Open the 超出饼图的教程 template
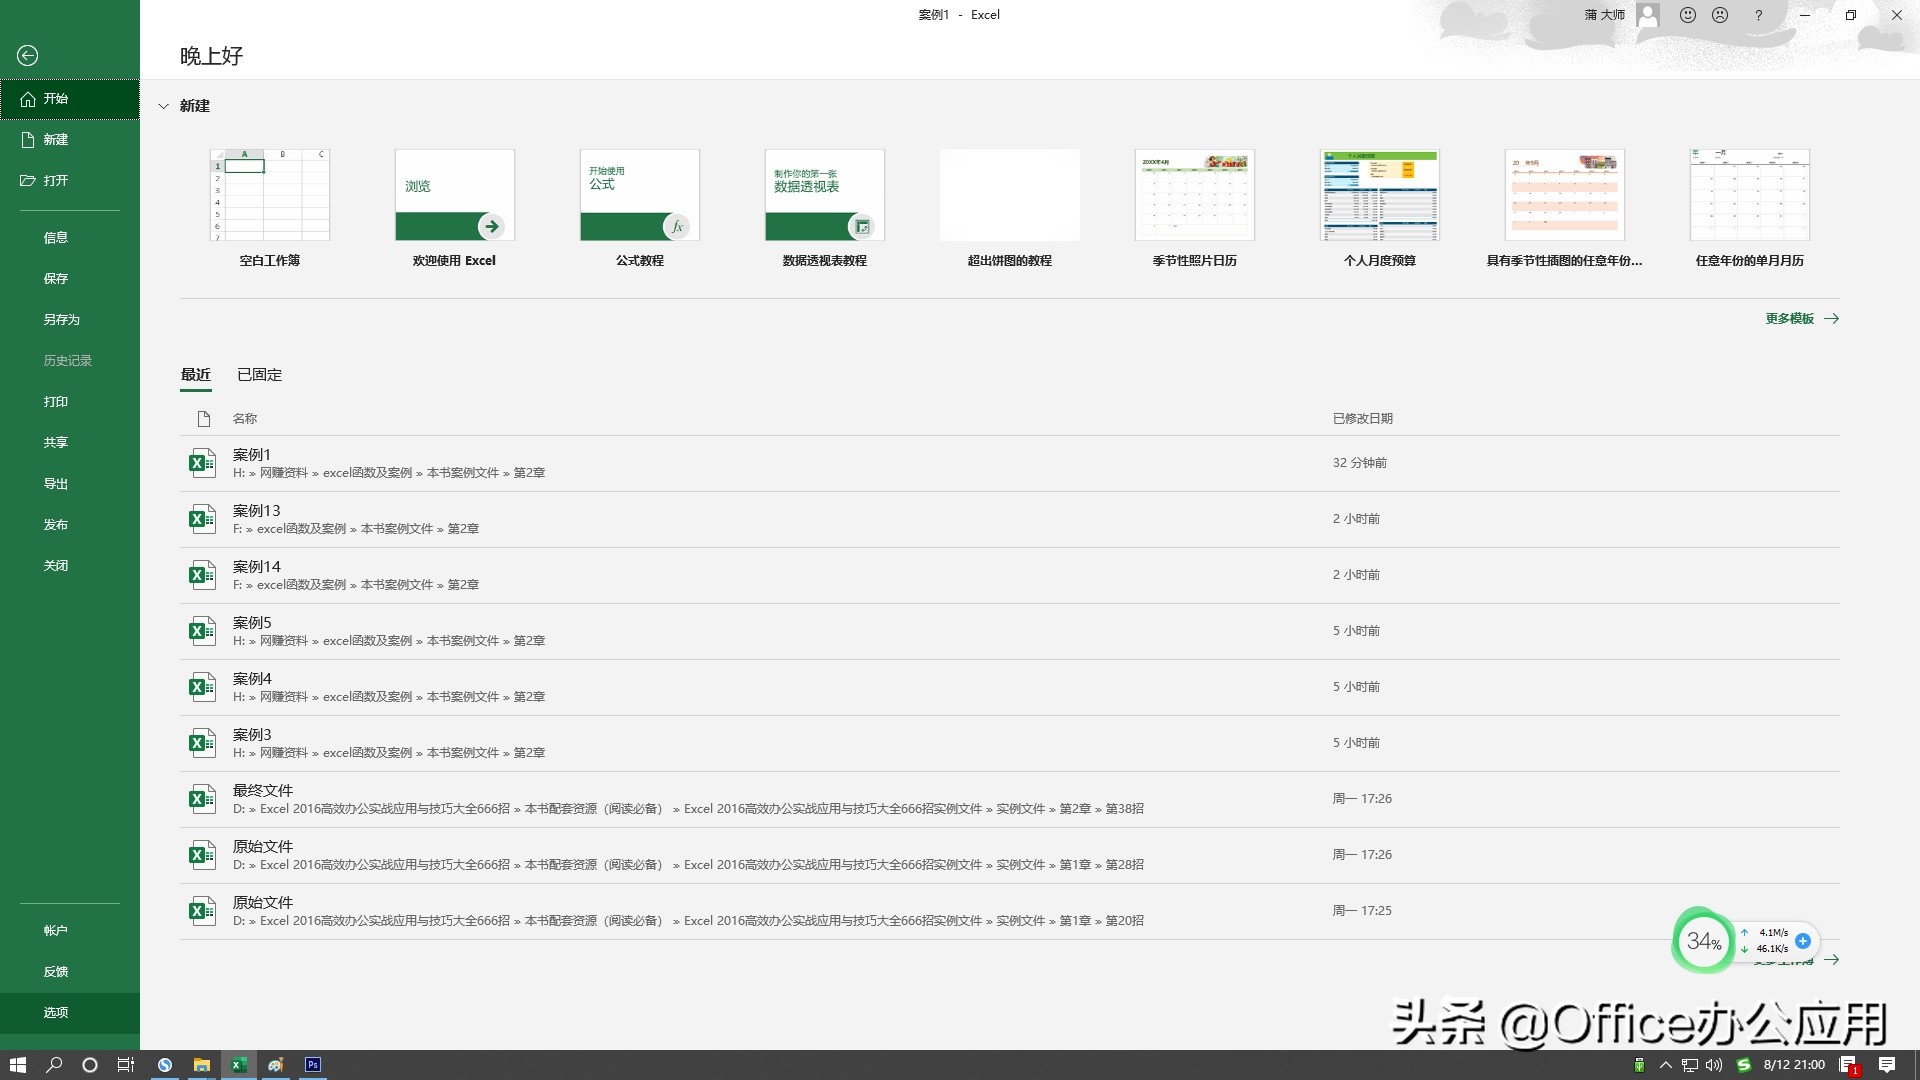Screen dimensions: 1920x1080 click(x=1010, y=195)
